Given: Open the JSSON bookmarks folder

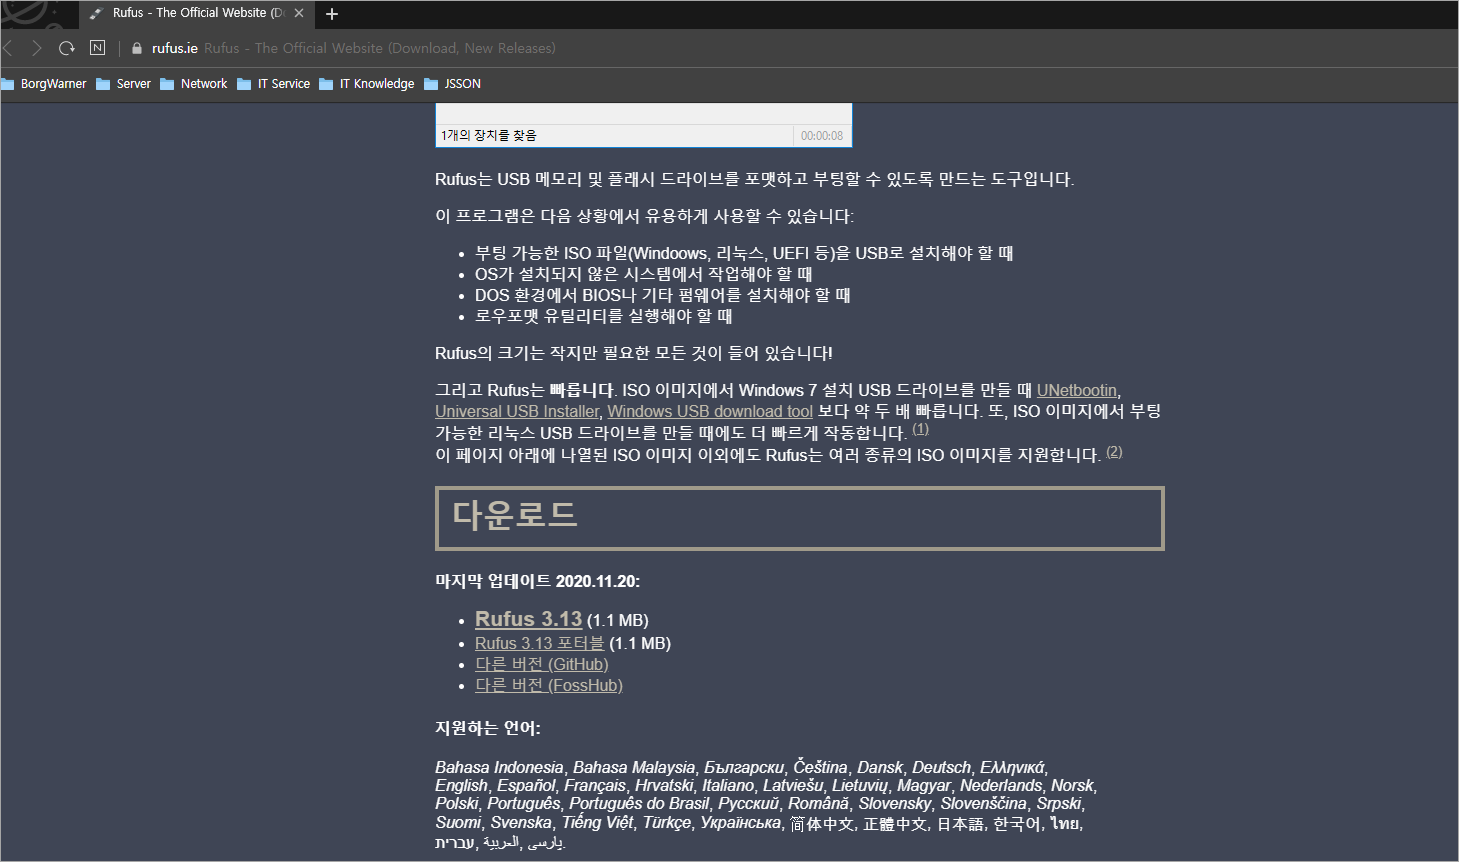Looking at the screenshot, I should click(x=453, y=84).
